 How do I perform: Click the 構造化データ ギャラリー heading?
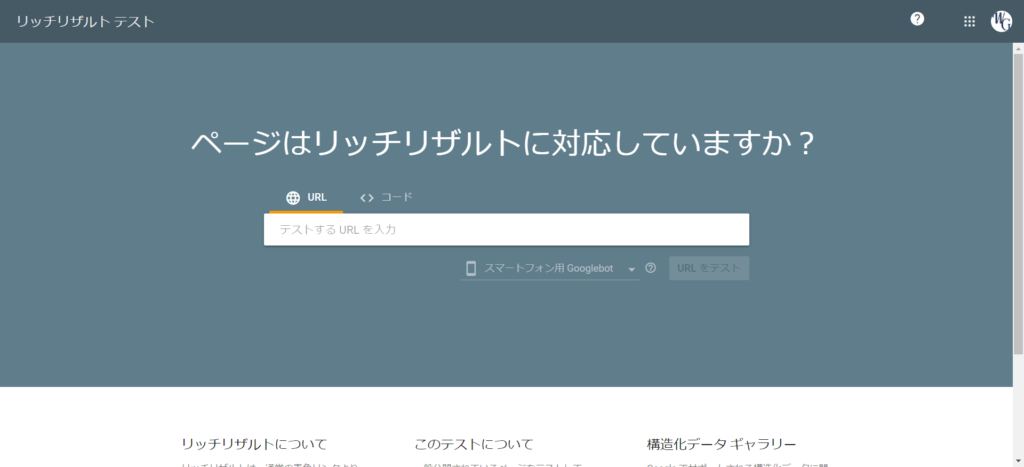coord(721,445)
